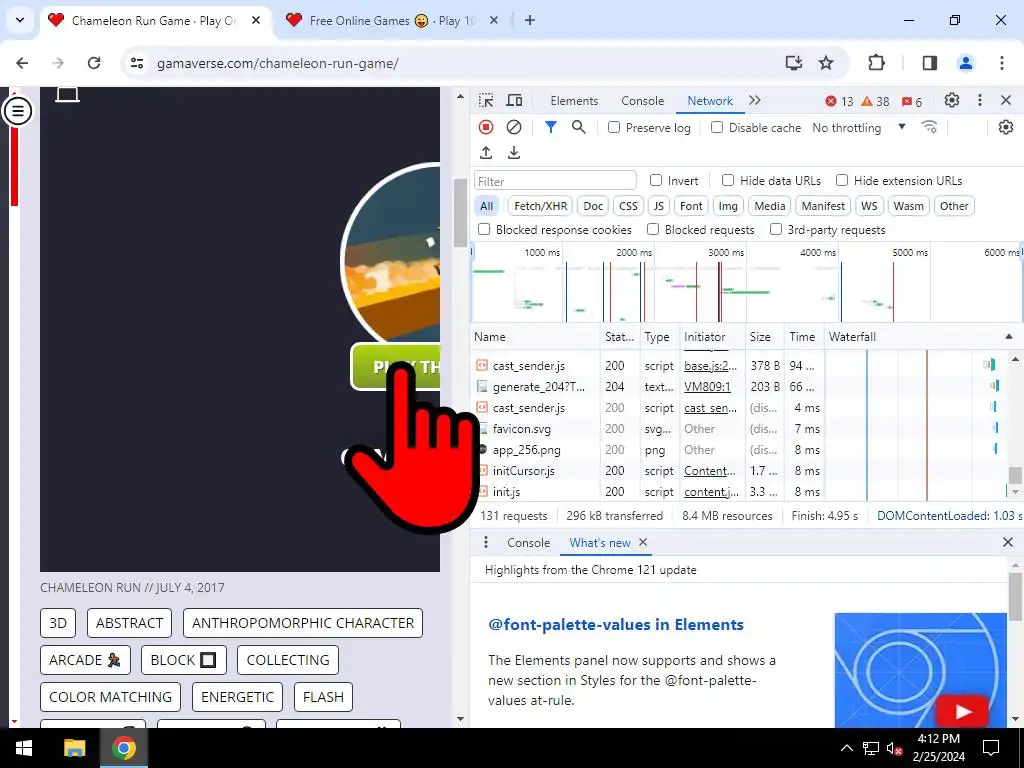Expand more DevTools tabs chevron
1024x768 pixels.
[755, 101]
